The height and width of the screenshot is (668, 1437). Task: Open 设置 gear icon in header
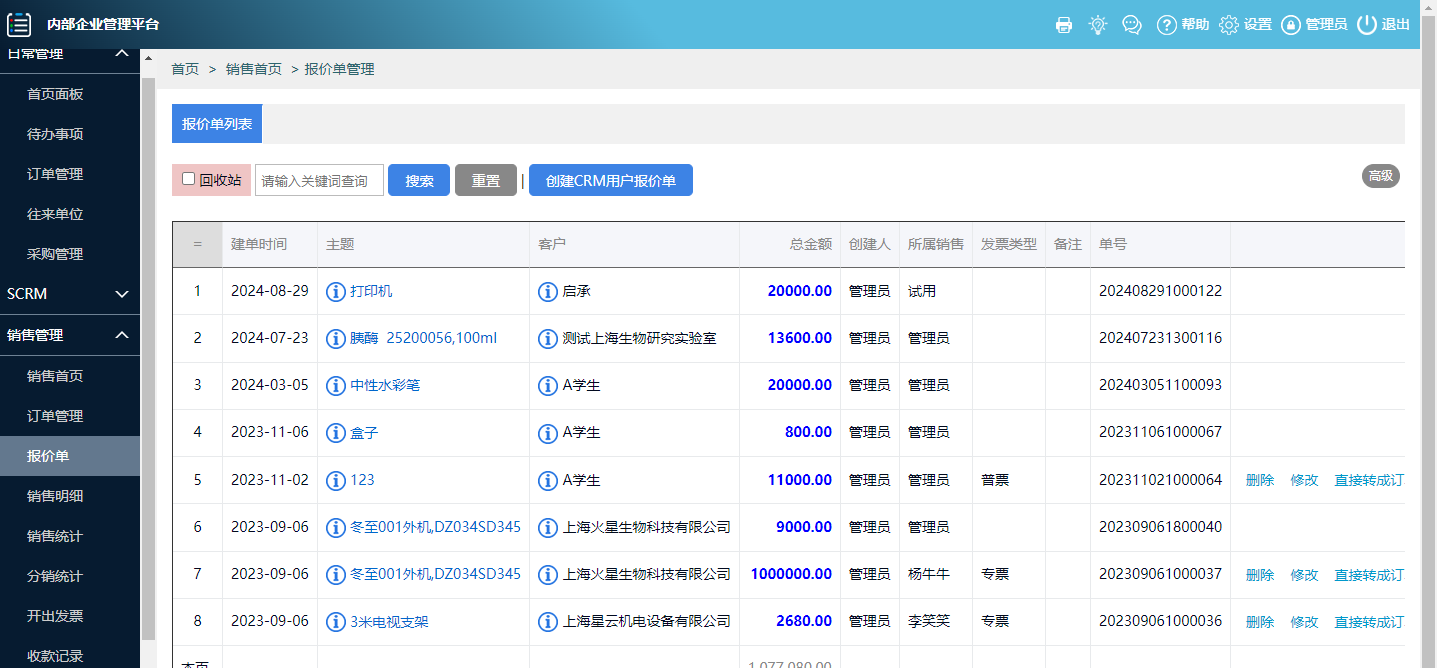click(1229, 25)
